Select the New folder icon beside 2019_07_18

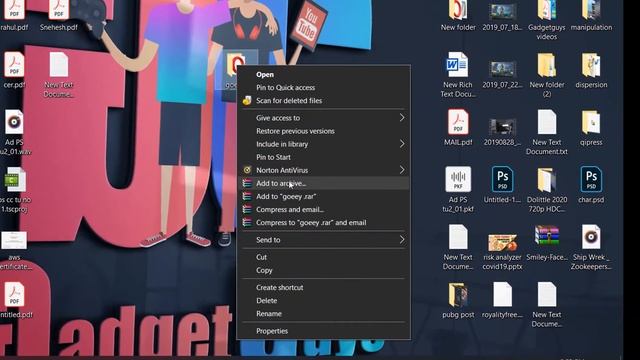click(458, 10)
